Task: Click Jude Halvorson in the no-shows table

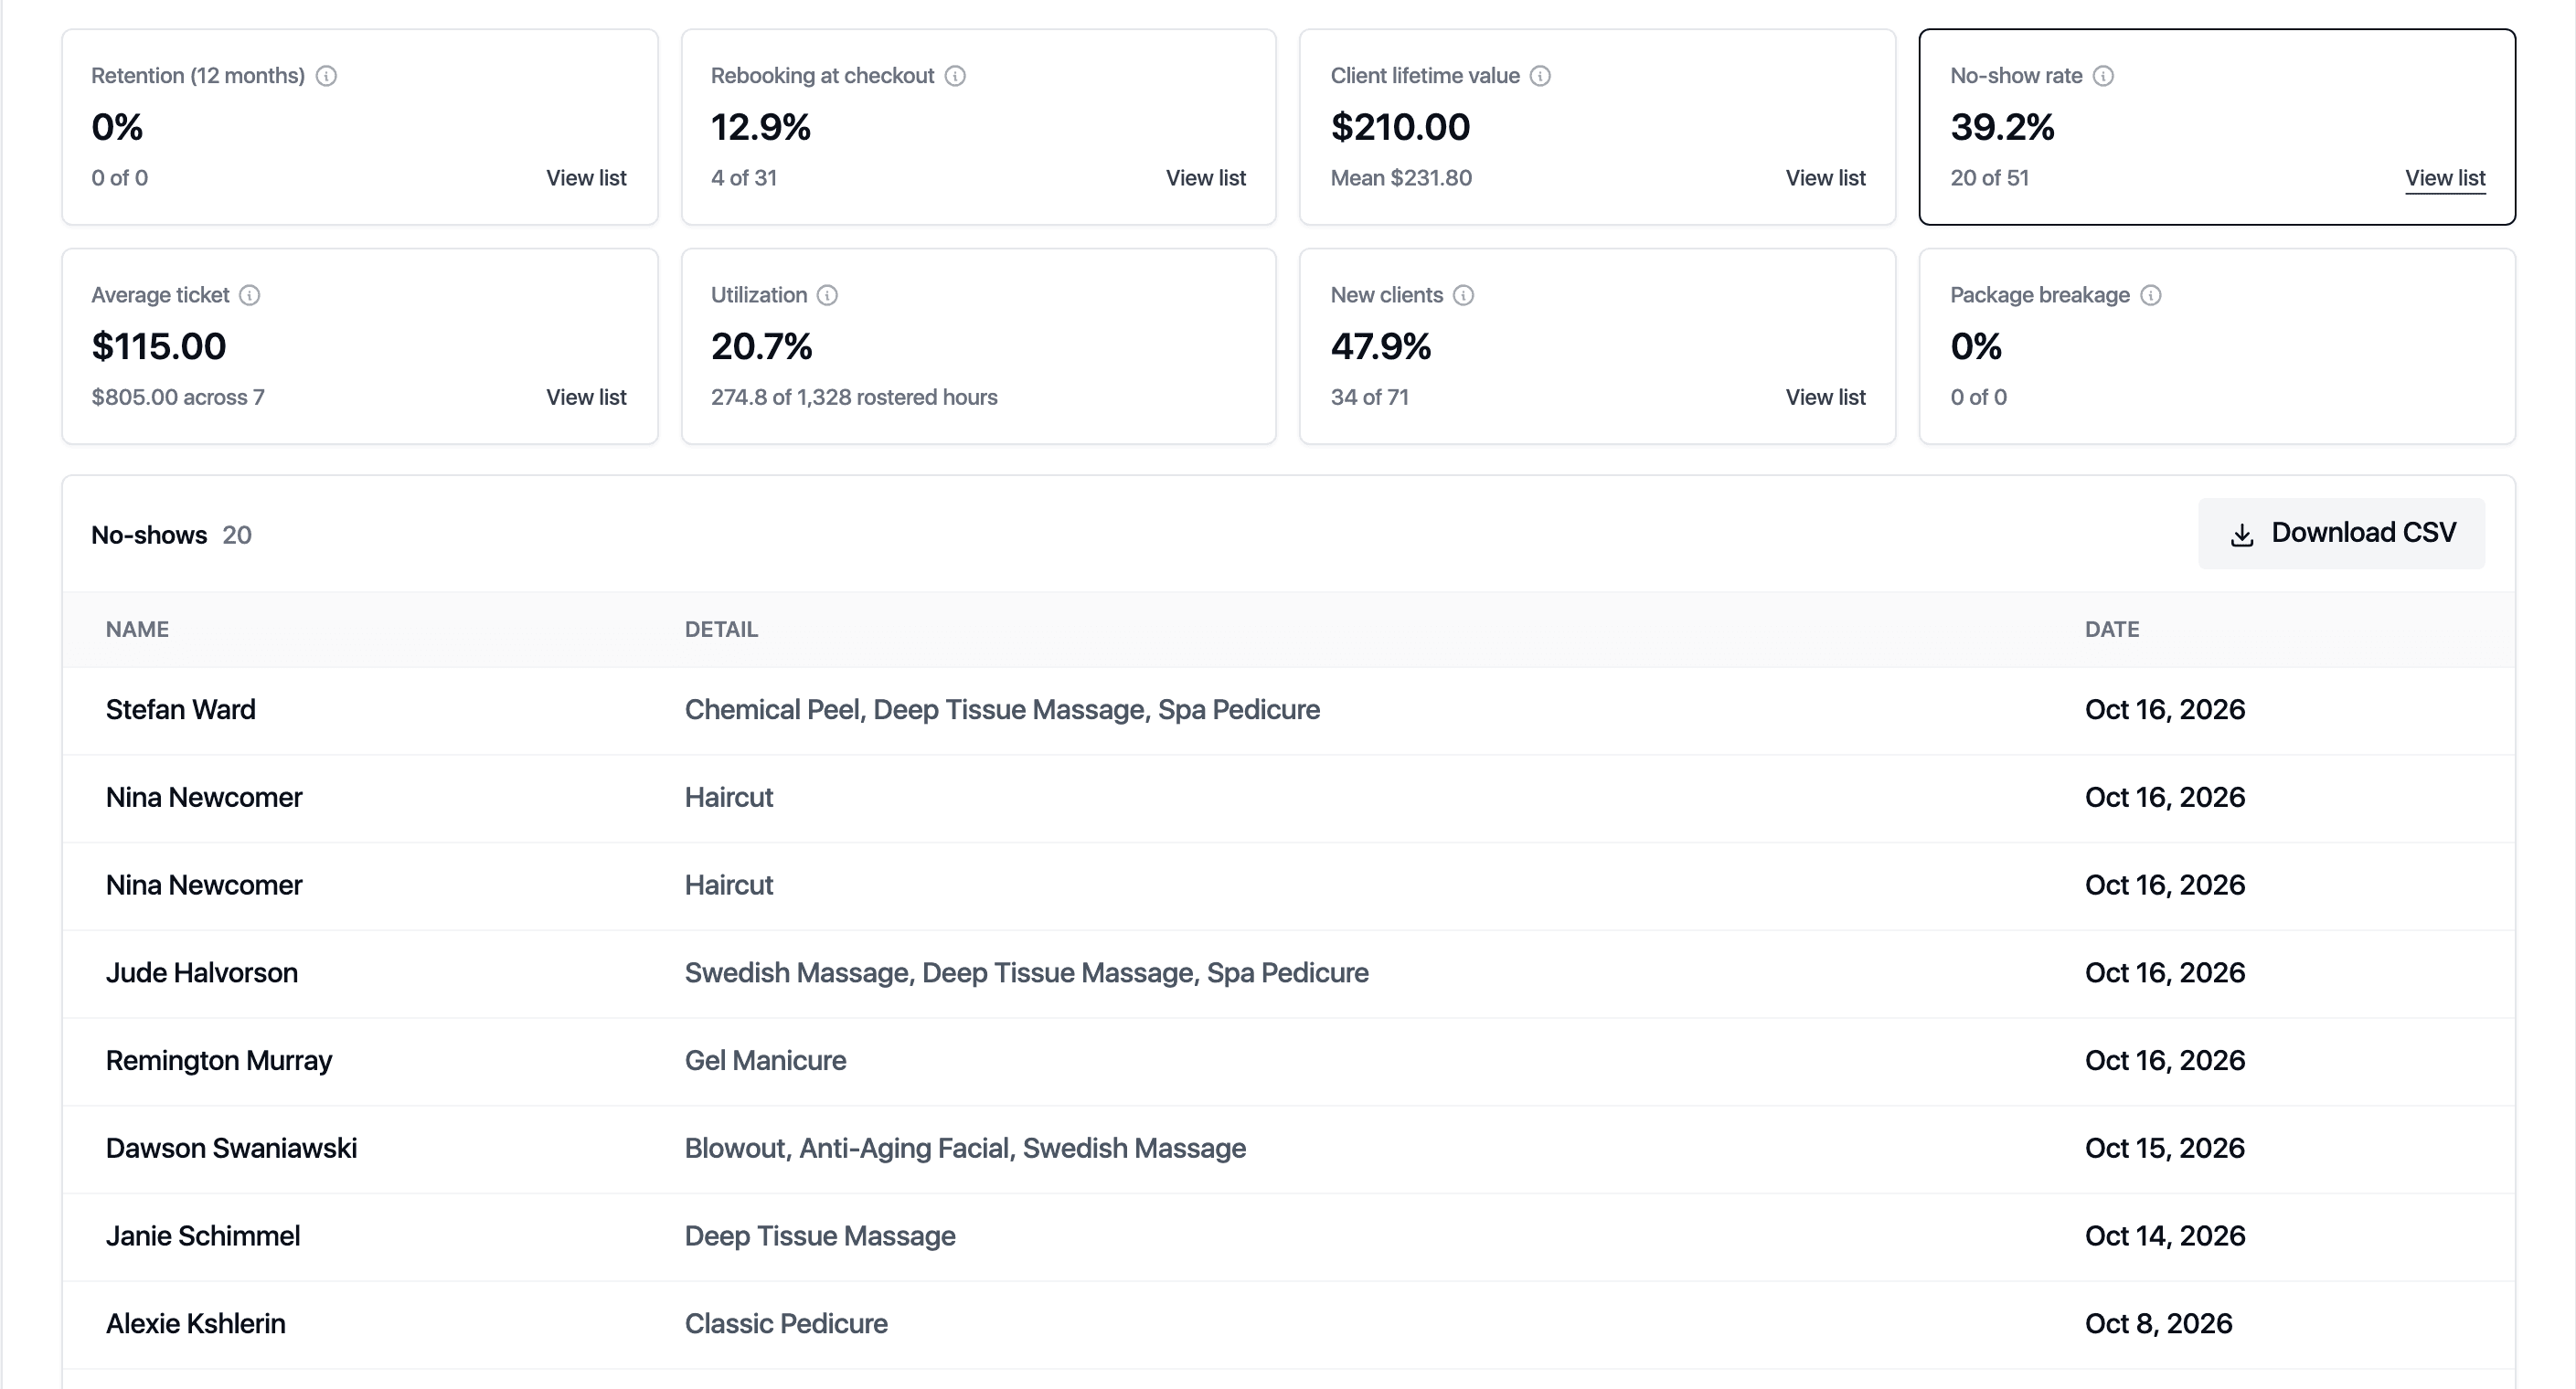Action: point(202,972)
